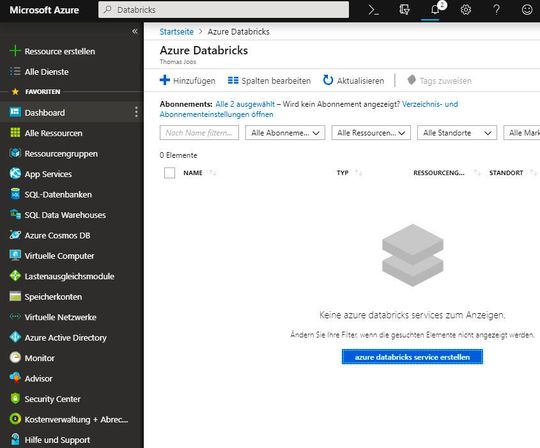
Task: Open the Alle Dienste menu entry
Action: click(x=72, y=72)
